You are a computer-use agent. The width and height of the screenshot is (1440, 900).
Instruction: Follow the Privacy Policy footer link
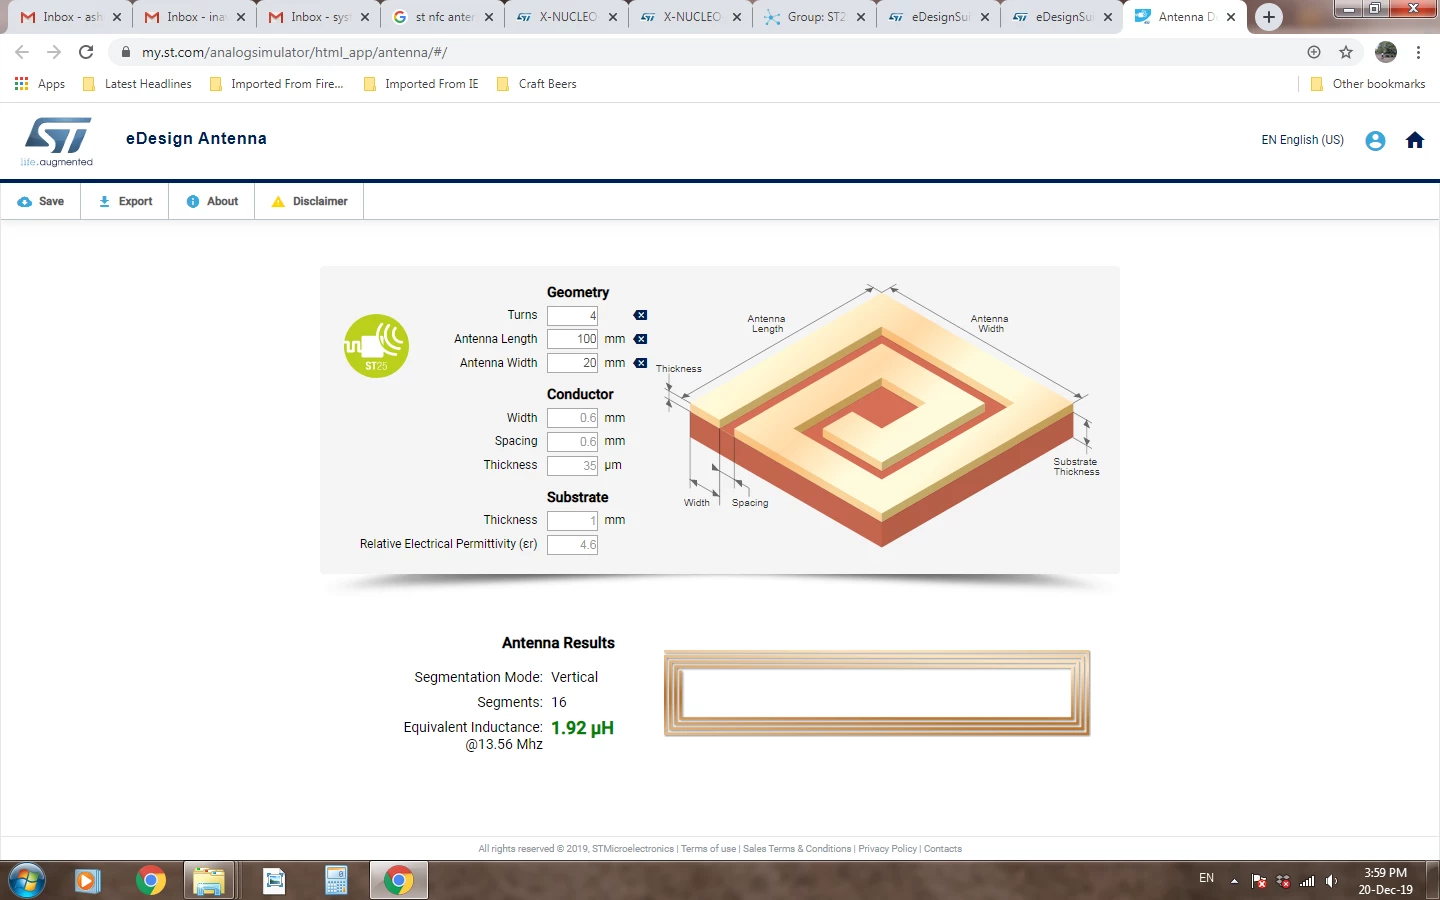click(887, 849)
